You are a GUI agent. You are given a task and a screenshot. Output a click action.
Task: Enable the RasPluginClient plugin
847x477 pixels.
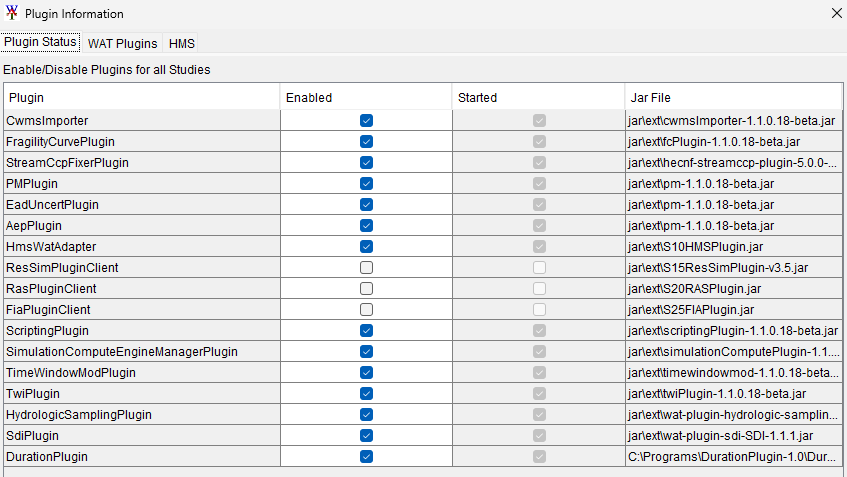point(366,289)
